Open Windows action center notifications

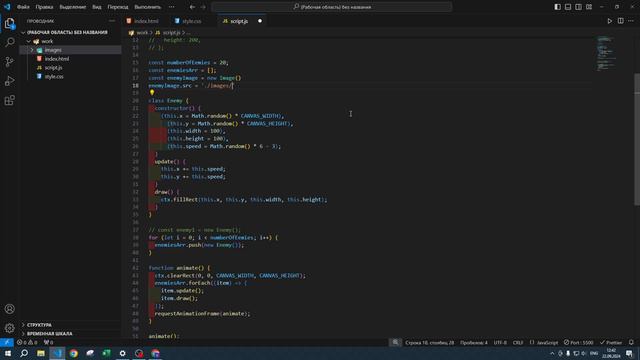(629, 353)
